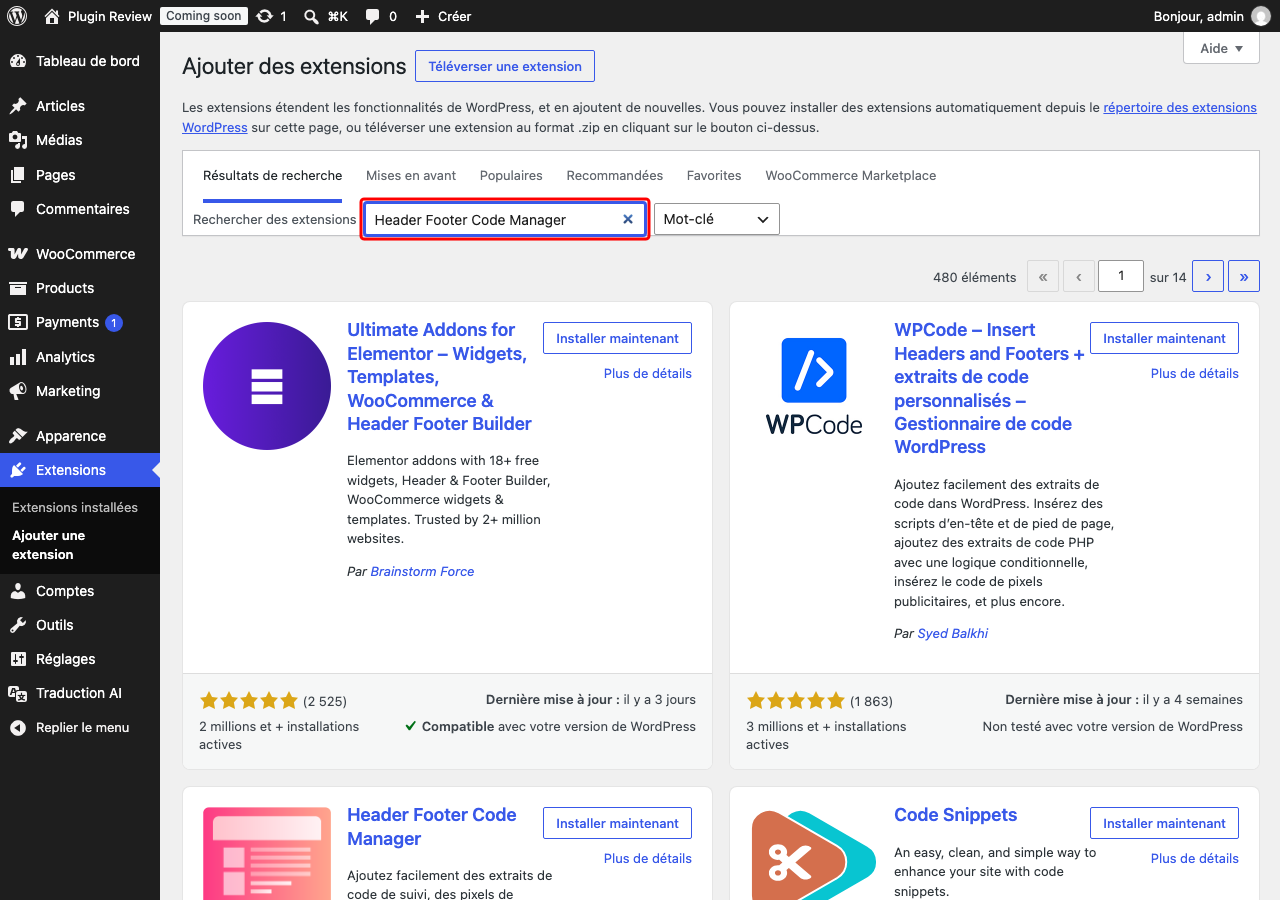Select the Résultats de recherche tab
Viewport: 1280px width, 900px height.
(272, 175)
